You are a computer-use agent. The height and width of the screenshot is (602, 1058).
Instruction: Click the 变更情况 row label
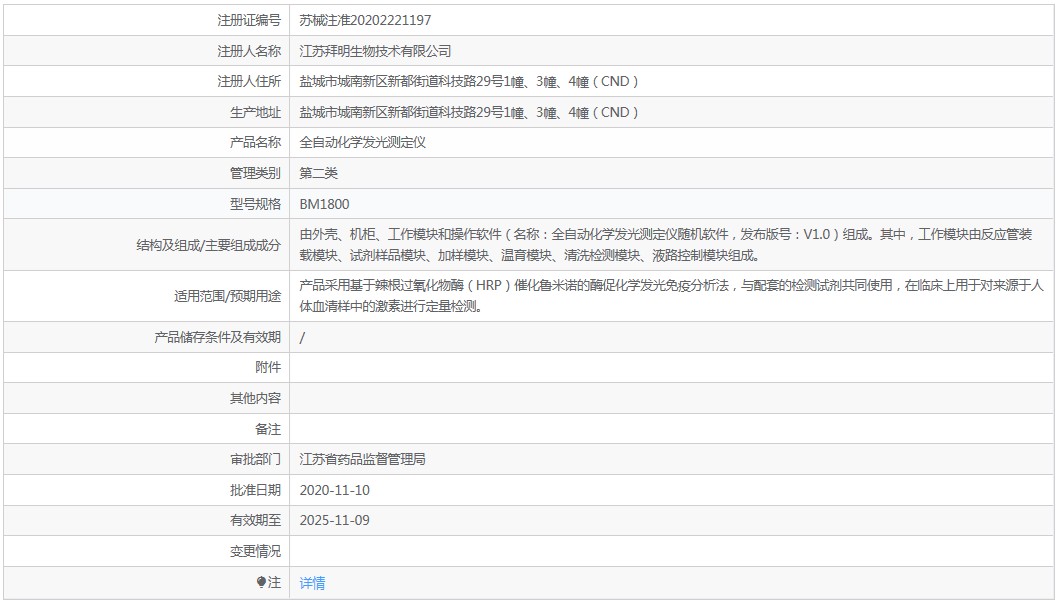[255, 551]
